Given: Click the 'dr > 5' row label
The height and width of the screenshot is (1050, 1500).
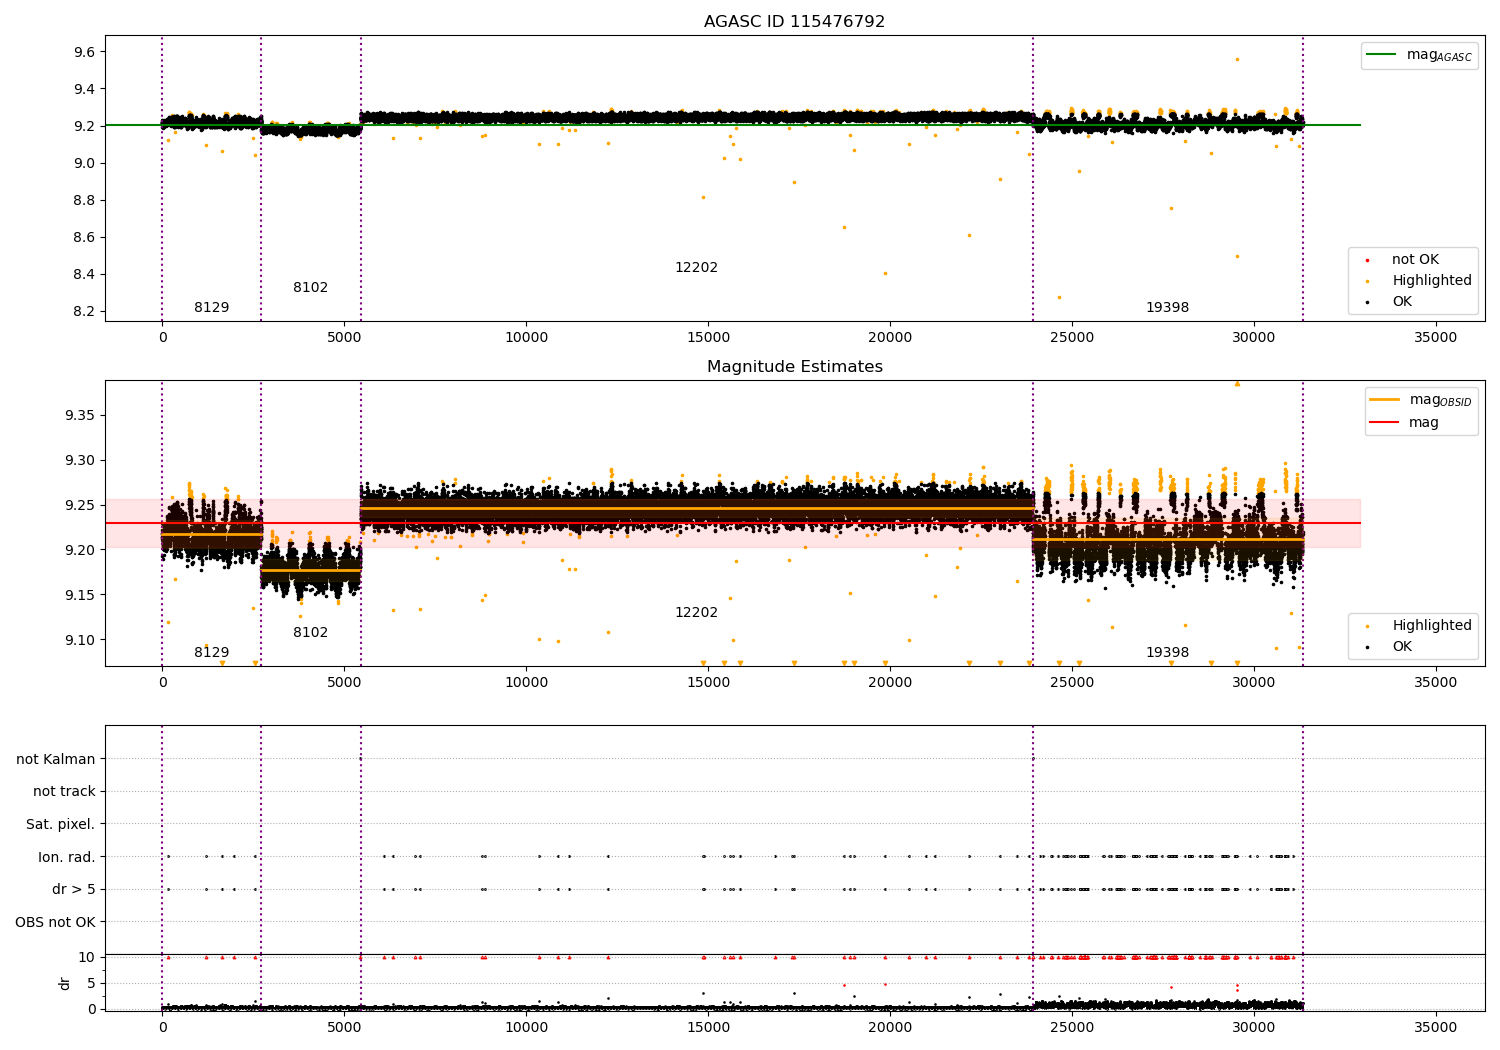Looking at the screenshot, I should pyautogui.click(x=74, y=890).
